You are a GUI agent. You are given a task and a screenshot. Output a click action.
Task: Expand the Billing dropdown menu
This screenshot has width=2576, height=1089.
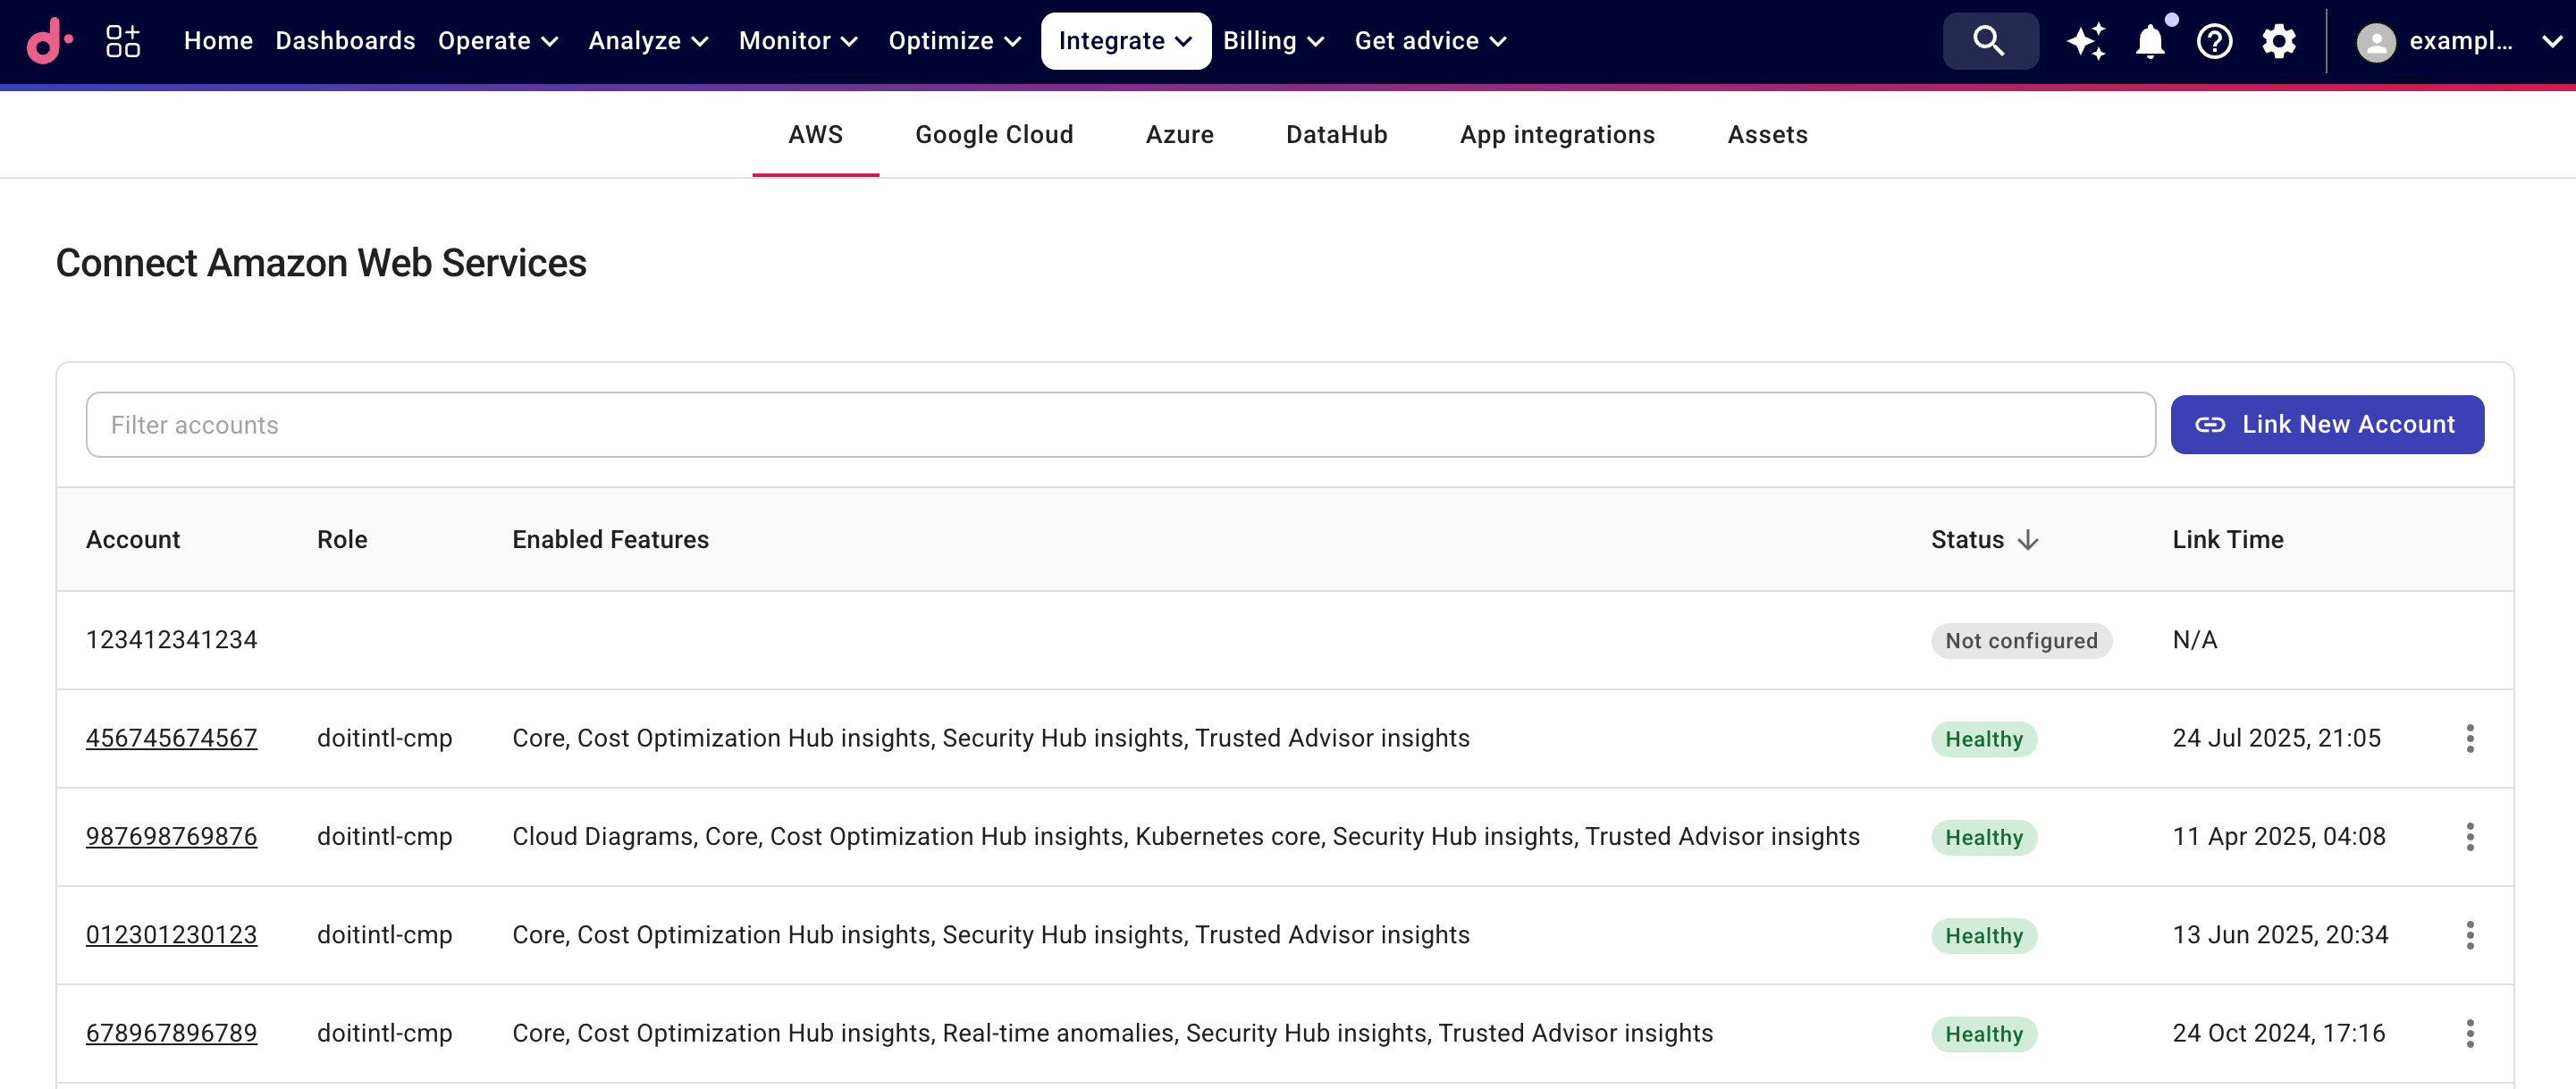pyautogui.click(x=1272, y=41)
